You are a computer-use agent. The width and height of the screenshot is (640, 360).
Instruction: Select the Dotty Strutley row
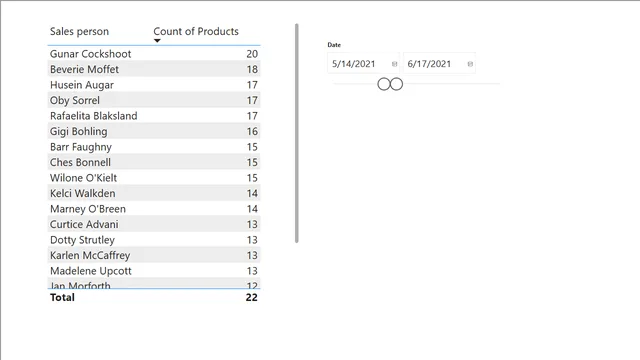tap(154, 240)
